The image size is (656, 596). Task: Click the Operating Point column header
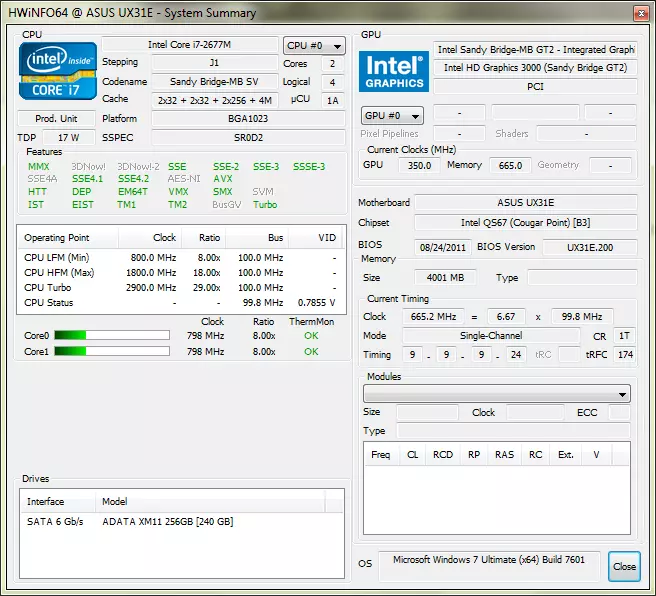click(68, 238)
